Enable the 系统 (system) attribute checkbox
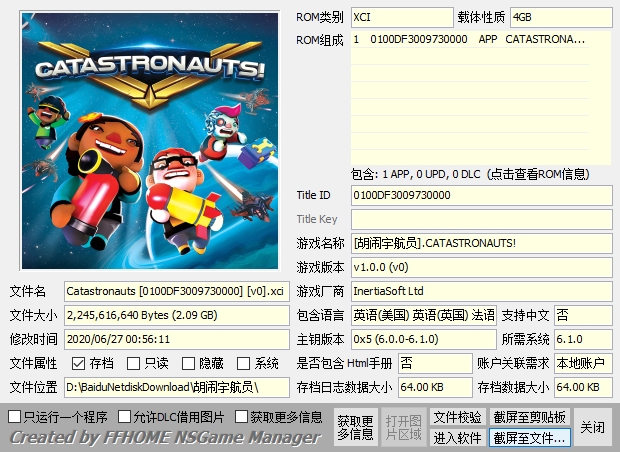620x452 pixels. pos(243,364)
